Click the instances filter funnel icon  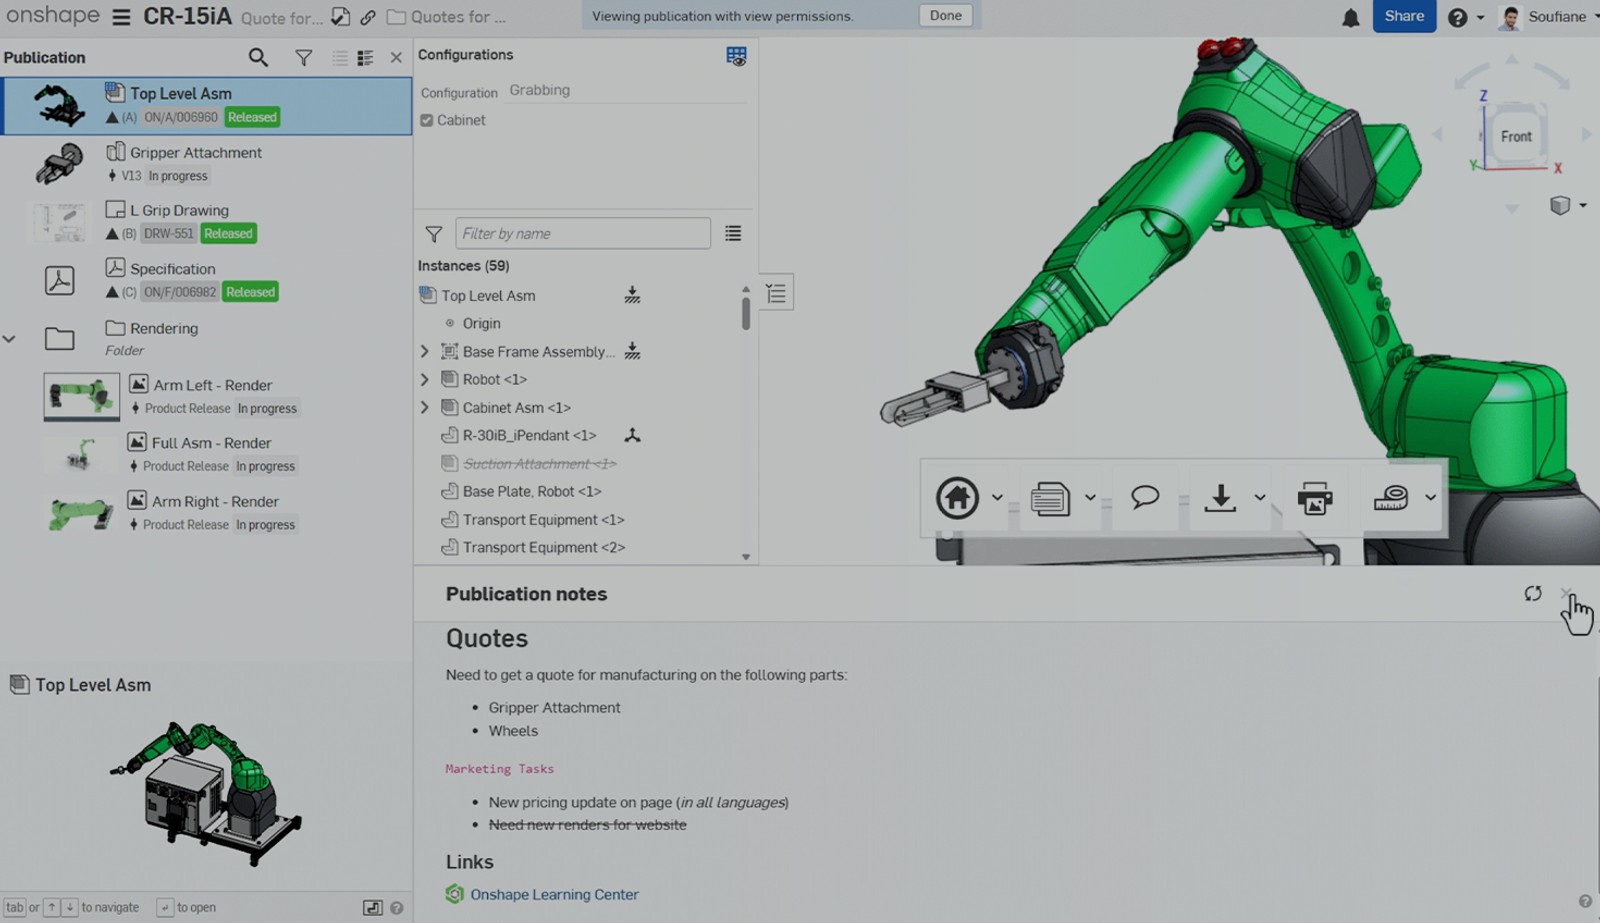[x=433, y=234]
